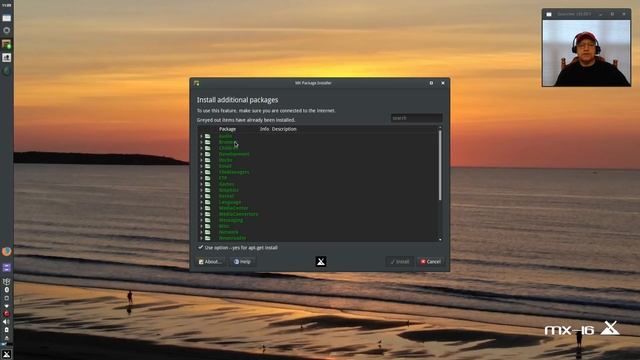Image resolution: width=640 pixels, height=360 pixels.
Task: Click the Graphics category folder icon
Action: [208, 190]
